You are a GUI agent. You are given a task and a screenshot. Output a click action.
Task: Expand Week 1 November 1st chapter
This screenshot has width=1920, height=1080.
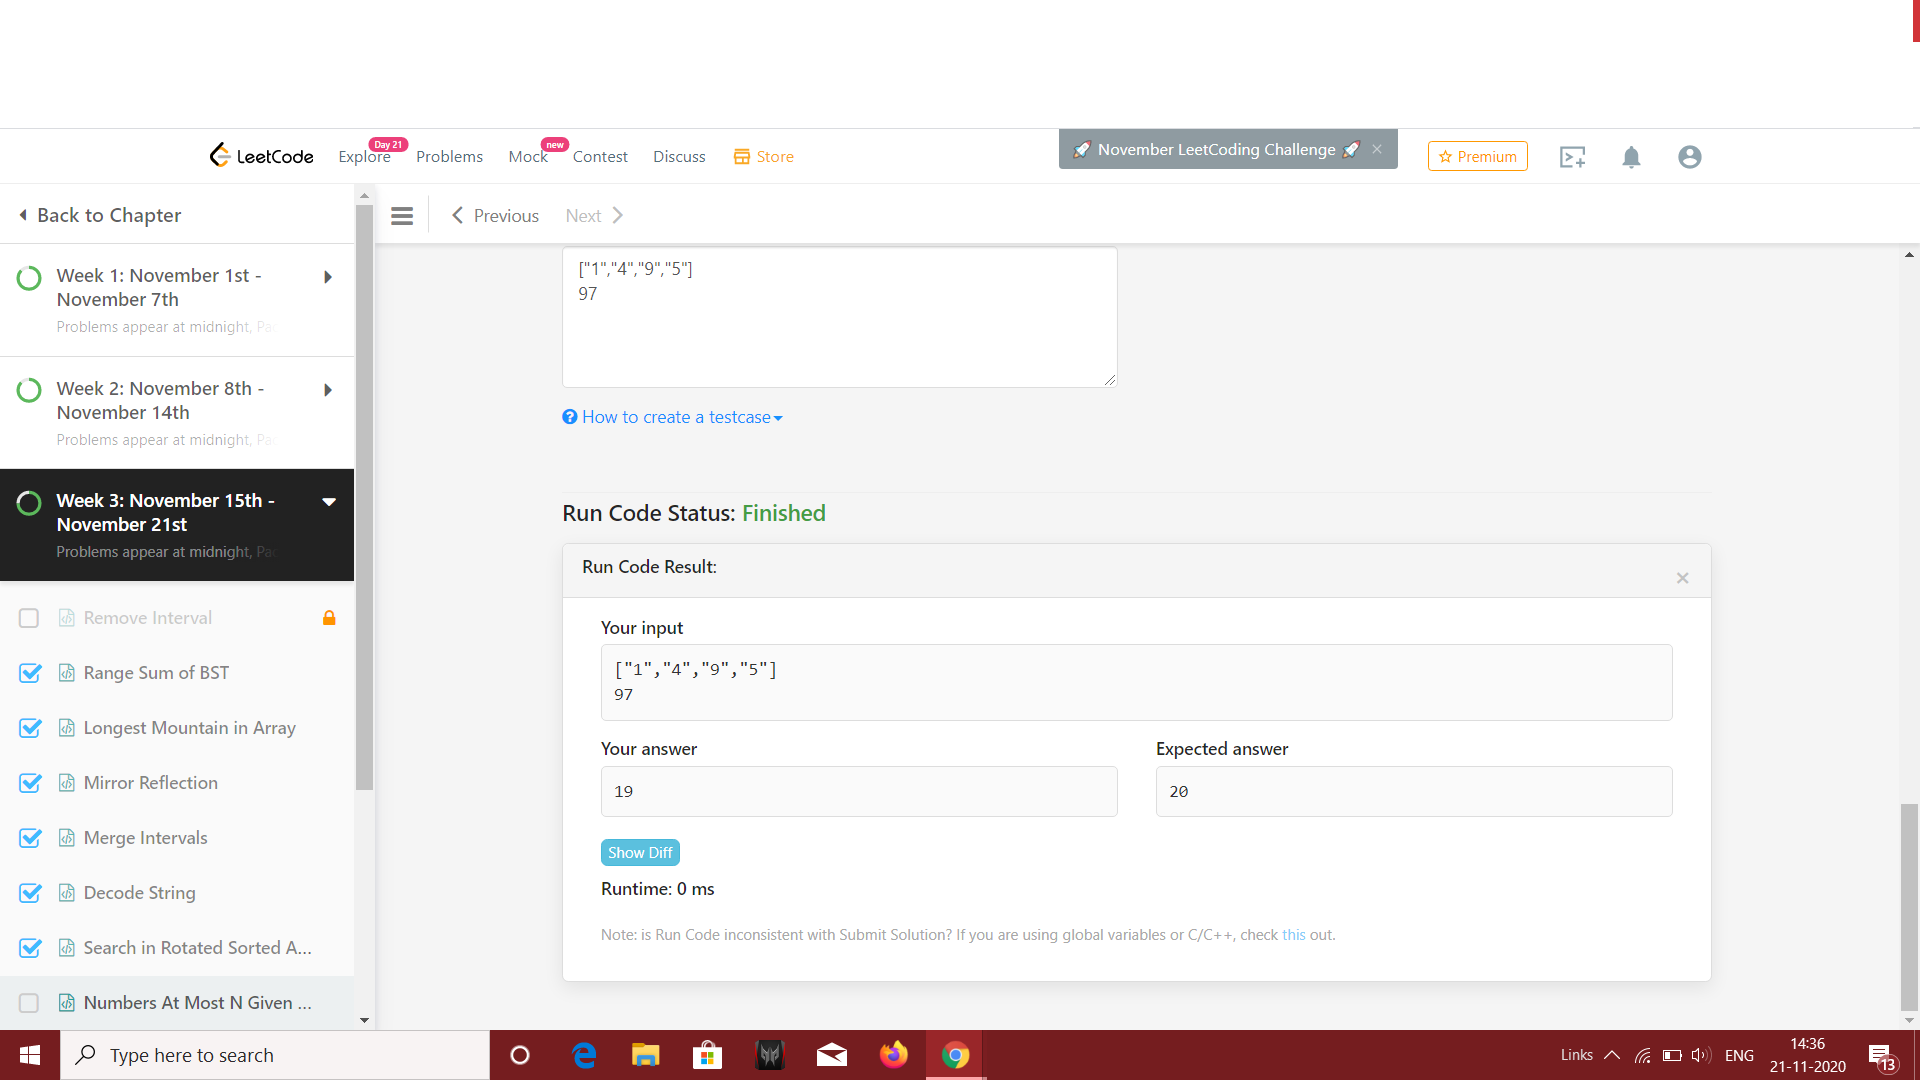tap(328, 277)
